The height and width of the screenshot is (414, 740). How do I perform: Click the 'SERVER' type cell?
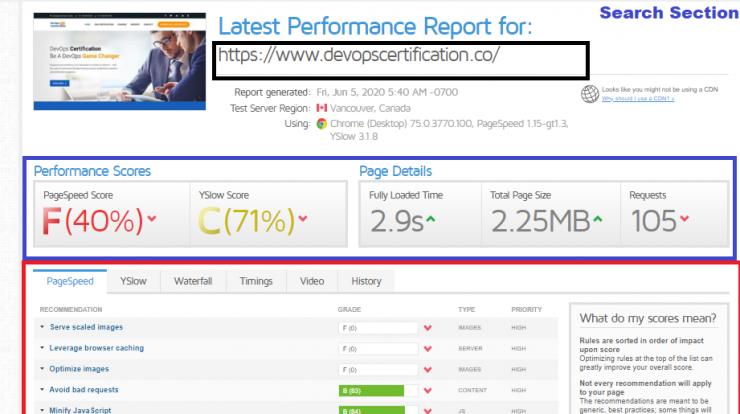470,348
